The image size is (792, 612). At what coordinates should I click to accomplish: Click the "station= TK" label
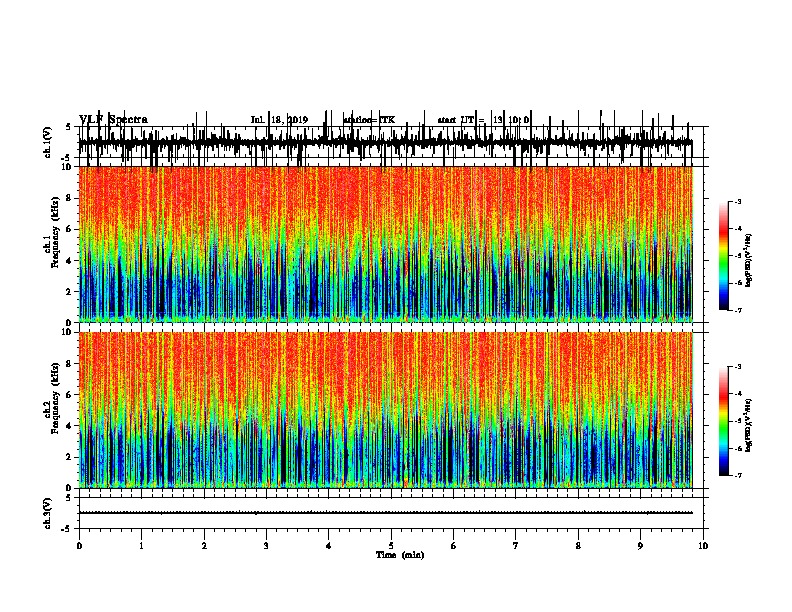pos(369,120)
